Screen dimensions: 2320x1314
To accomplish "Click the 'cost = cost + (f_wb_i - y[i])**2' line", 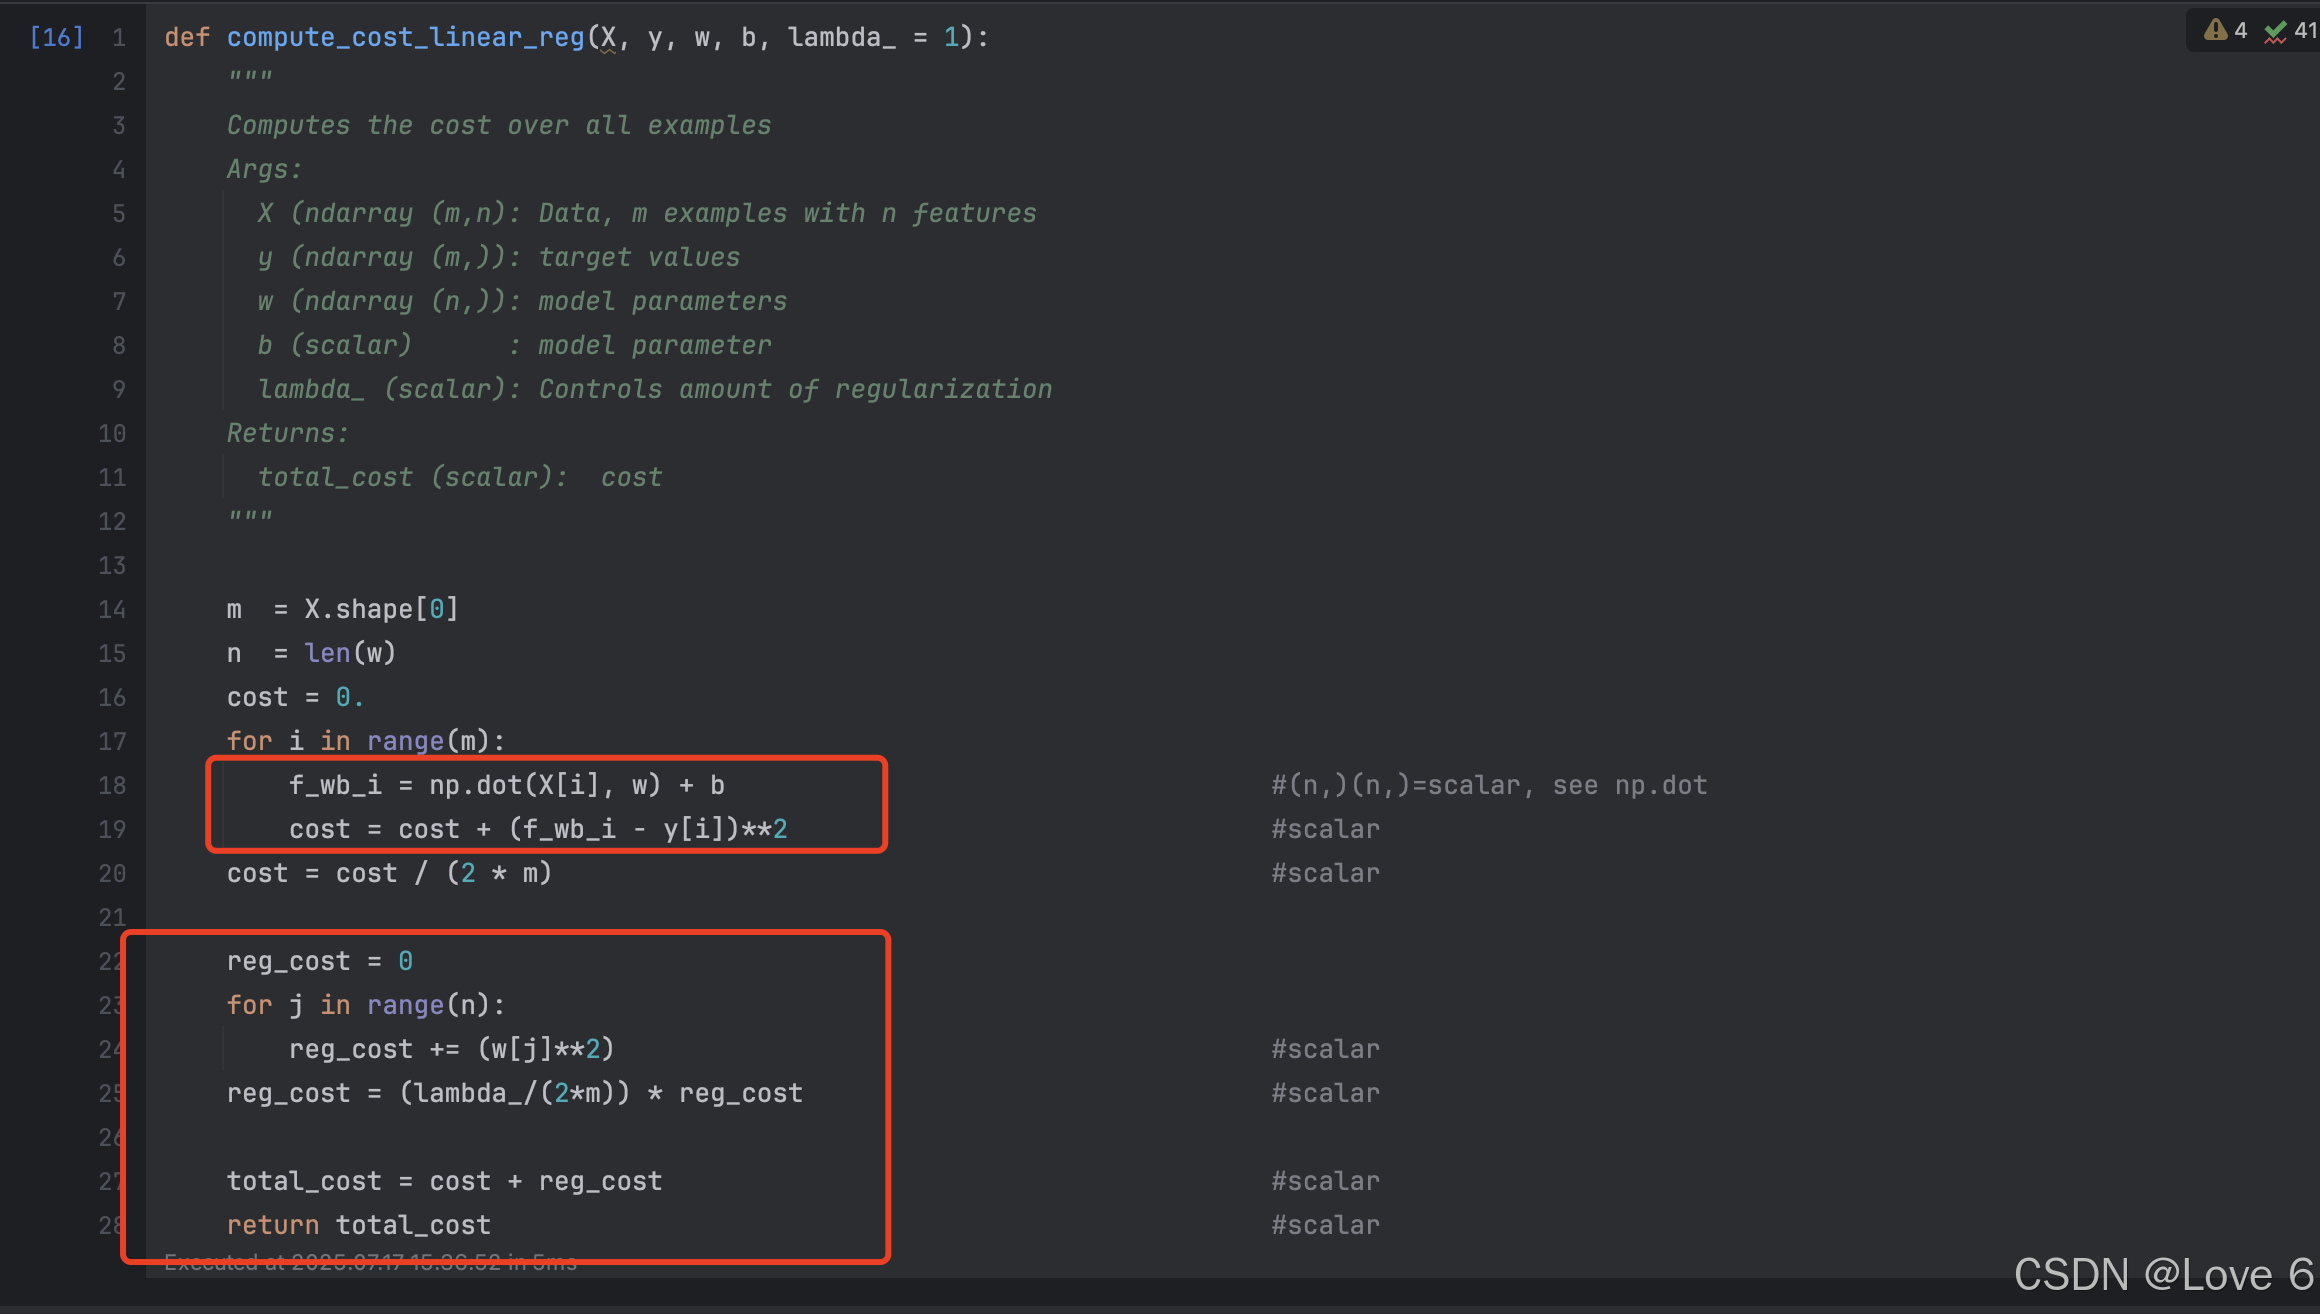I will coord(538,830).
